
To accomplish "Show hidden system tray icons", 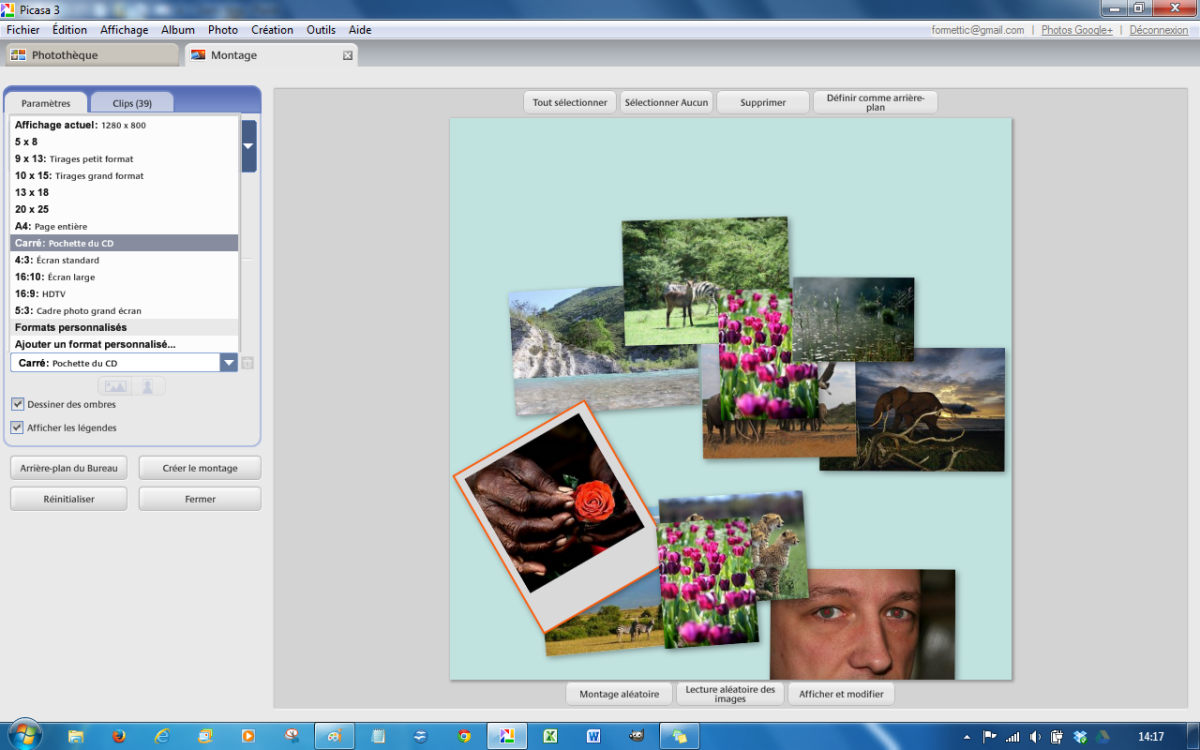I will [969, 737].
